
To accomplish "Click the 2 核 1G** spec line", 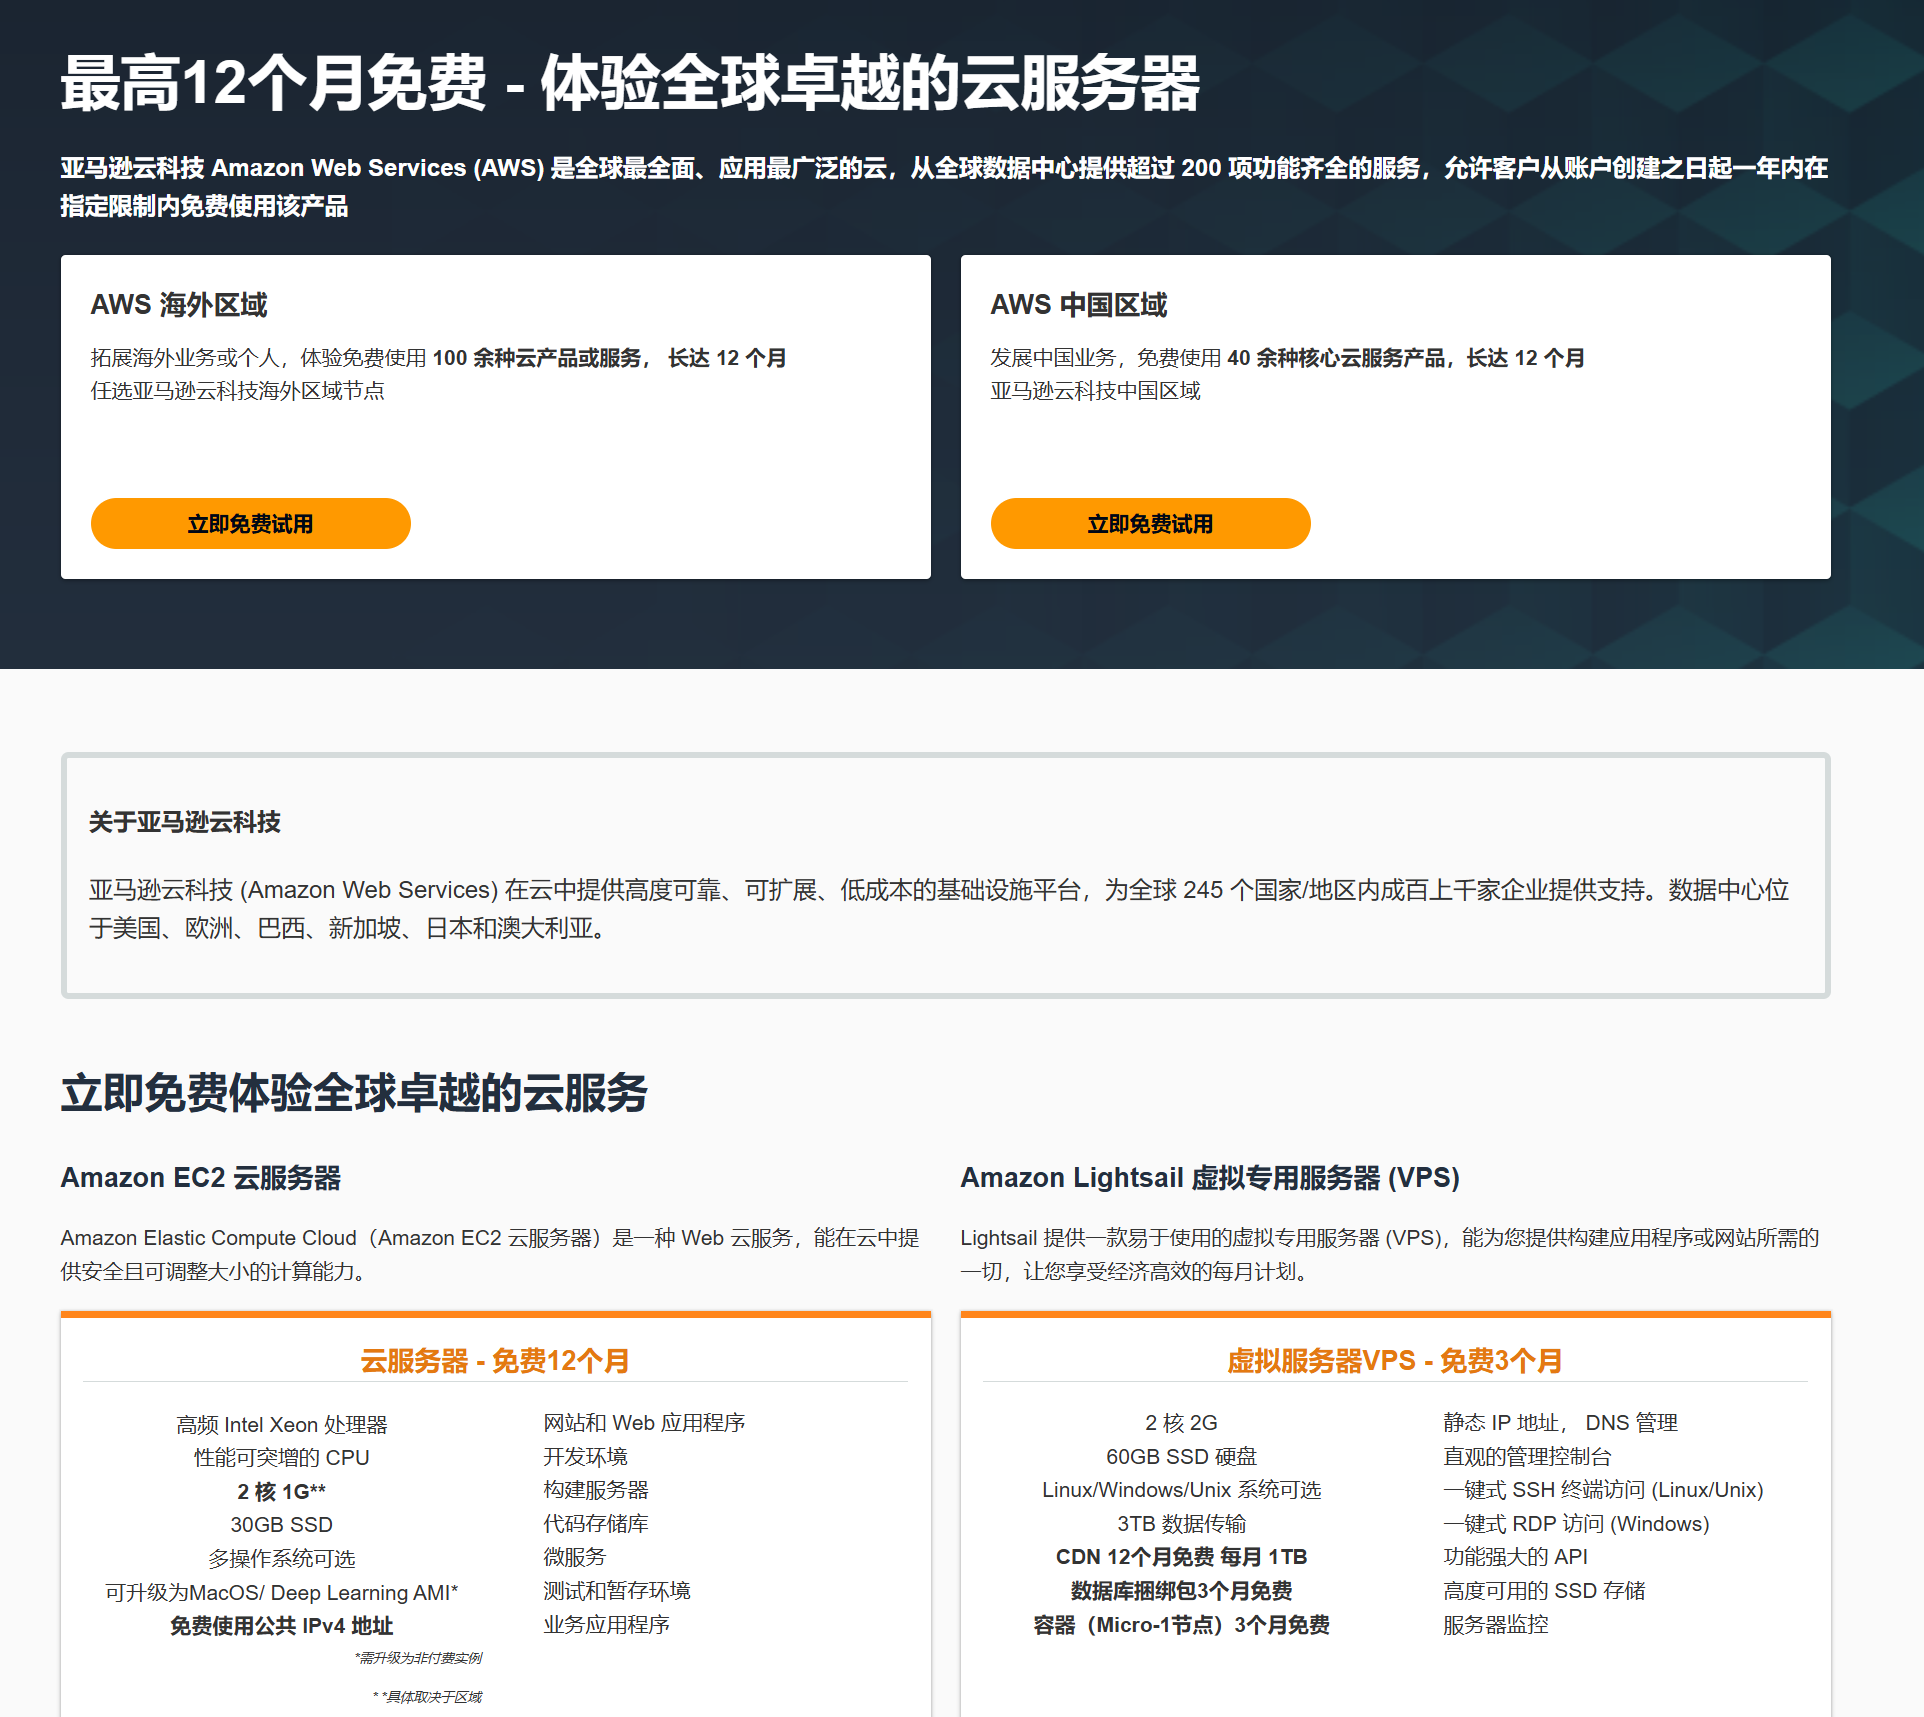I will click(281, 1492).
